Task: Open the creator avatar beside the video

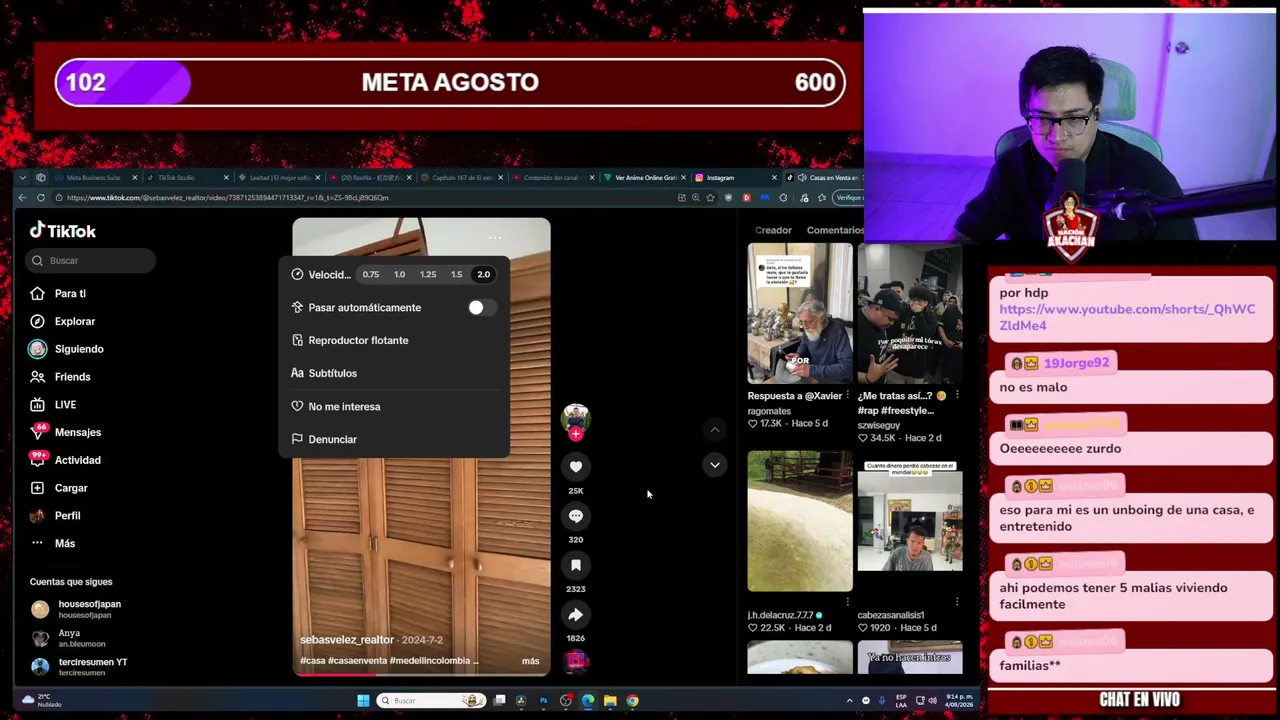Action: tap(576, 418)
